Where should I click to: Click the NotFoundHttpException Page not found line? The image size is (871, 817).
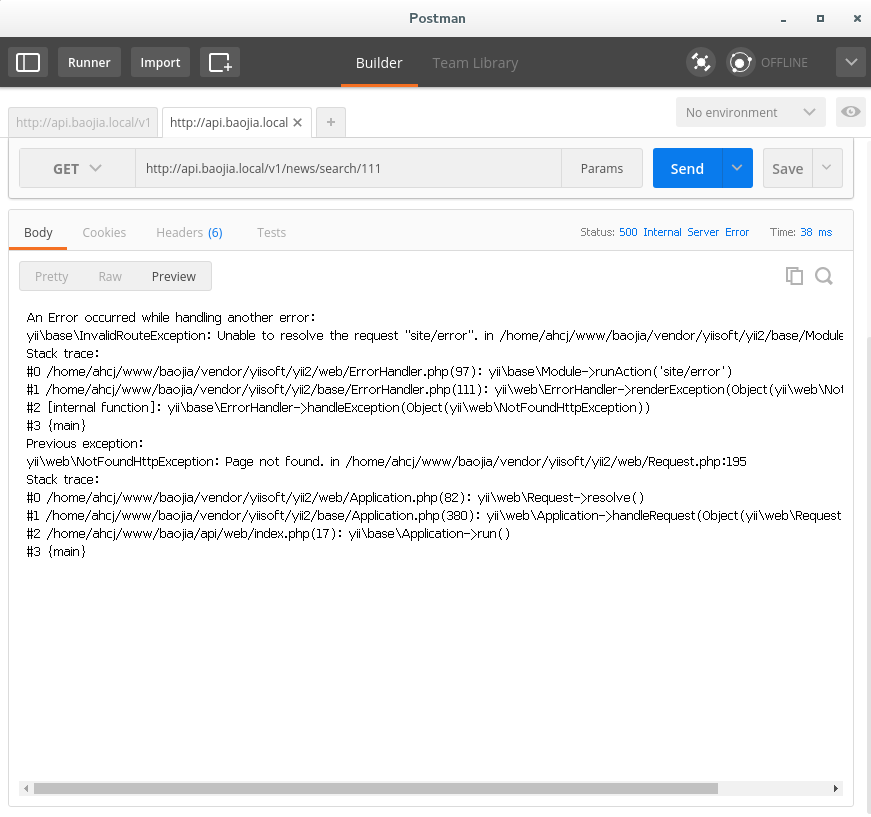(386, 462)
